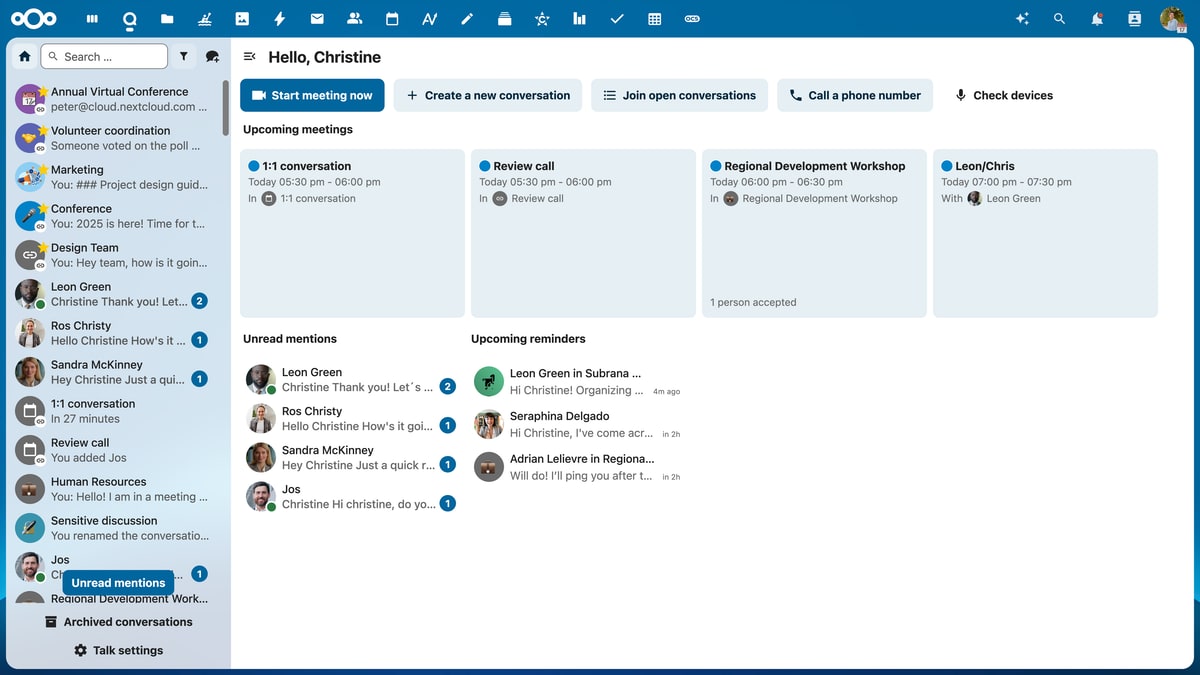The image size is (1200, 675).
Task: Click the Talk home icon in sidebar
Action: tap(24, 57)
